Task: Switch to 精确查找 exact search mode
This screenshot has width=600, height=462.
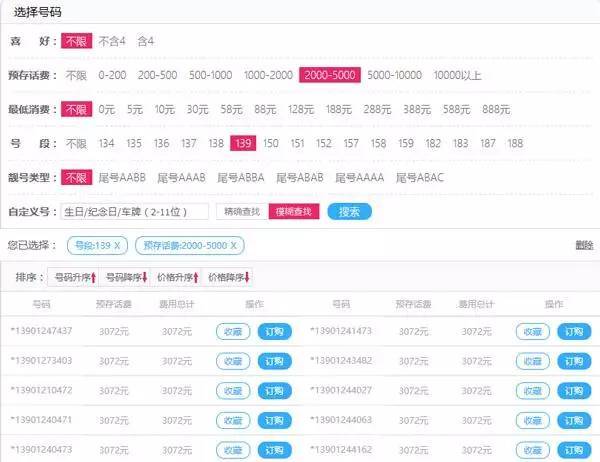Action: coord(242,212)
